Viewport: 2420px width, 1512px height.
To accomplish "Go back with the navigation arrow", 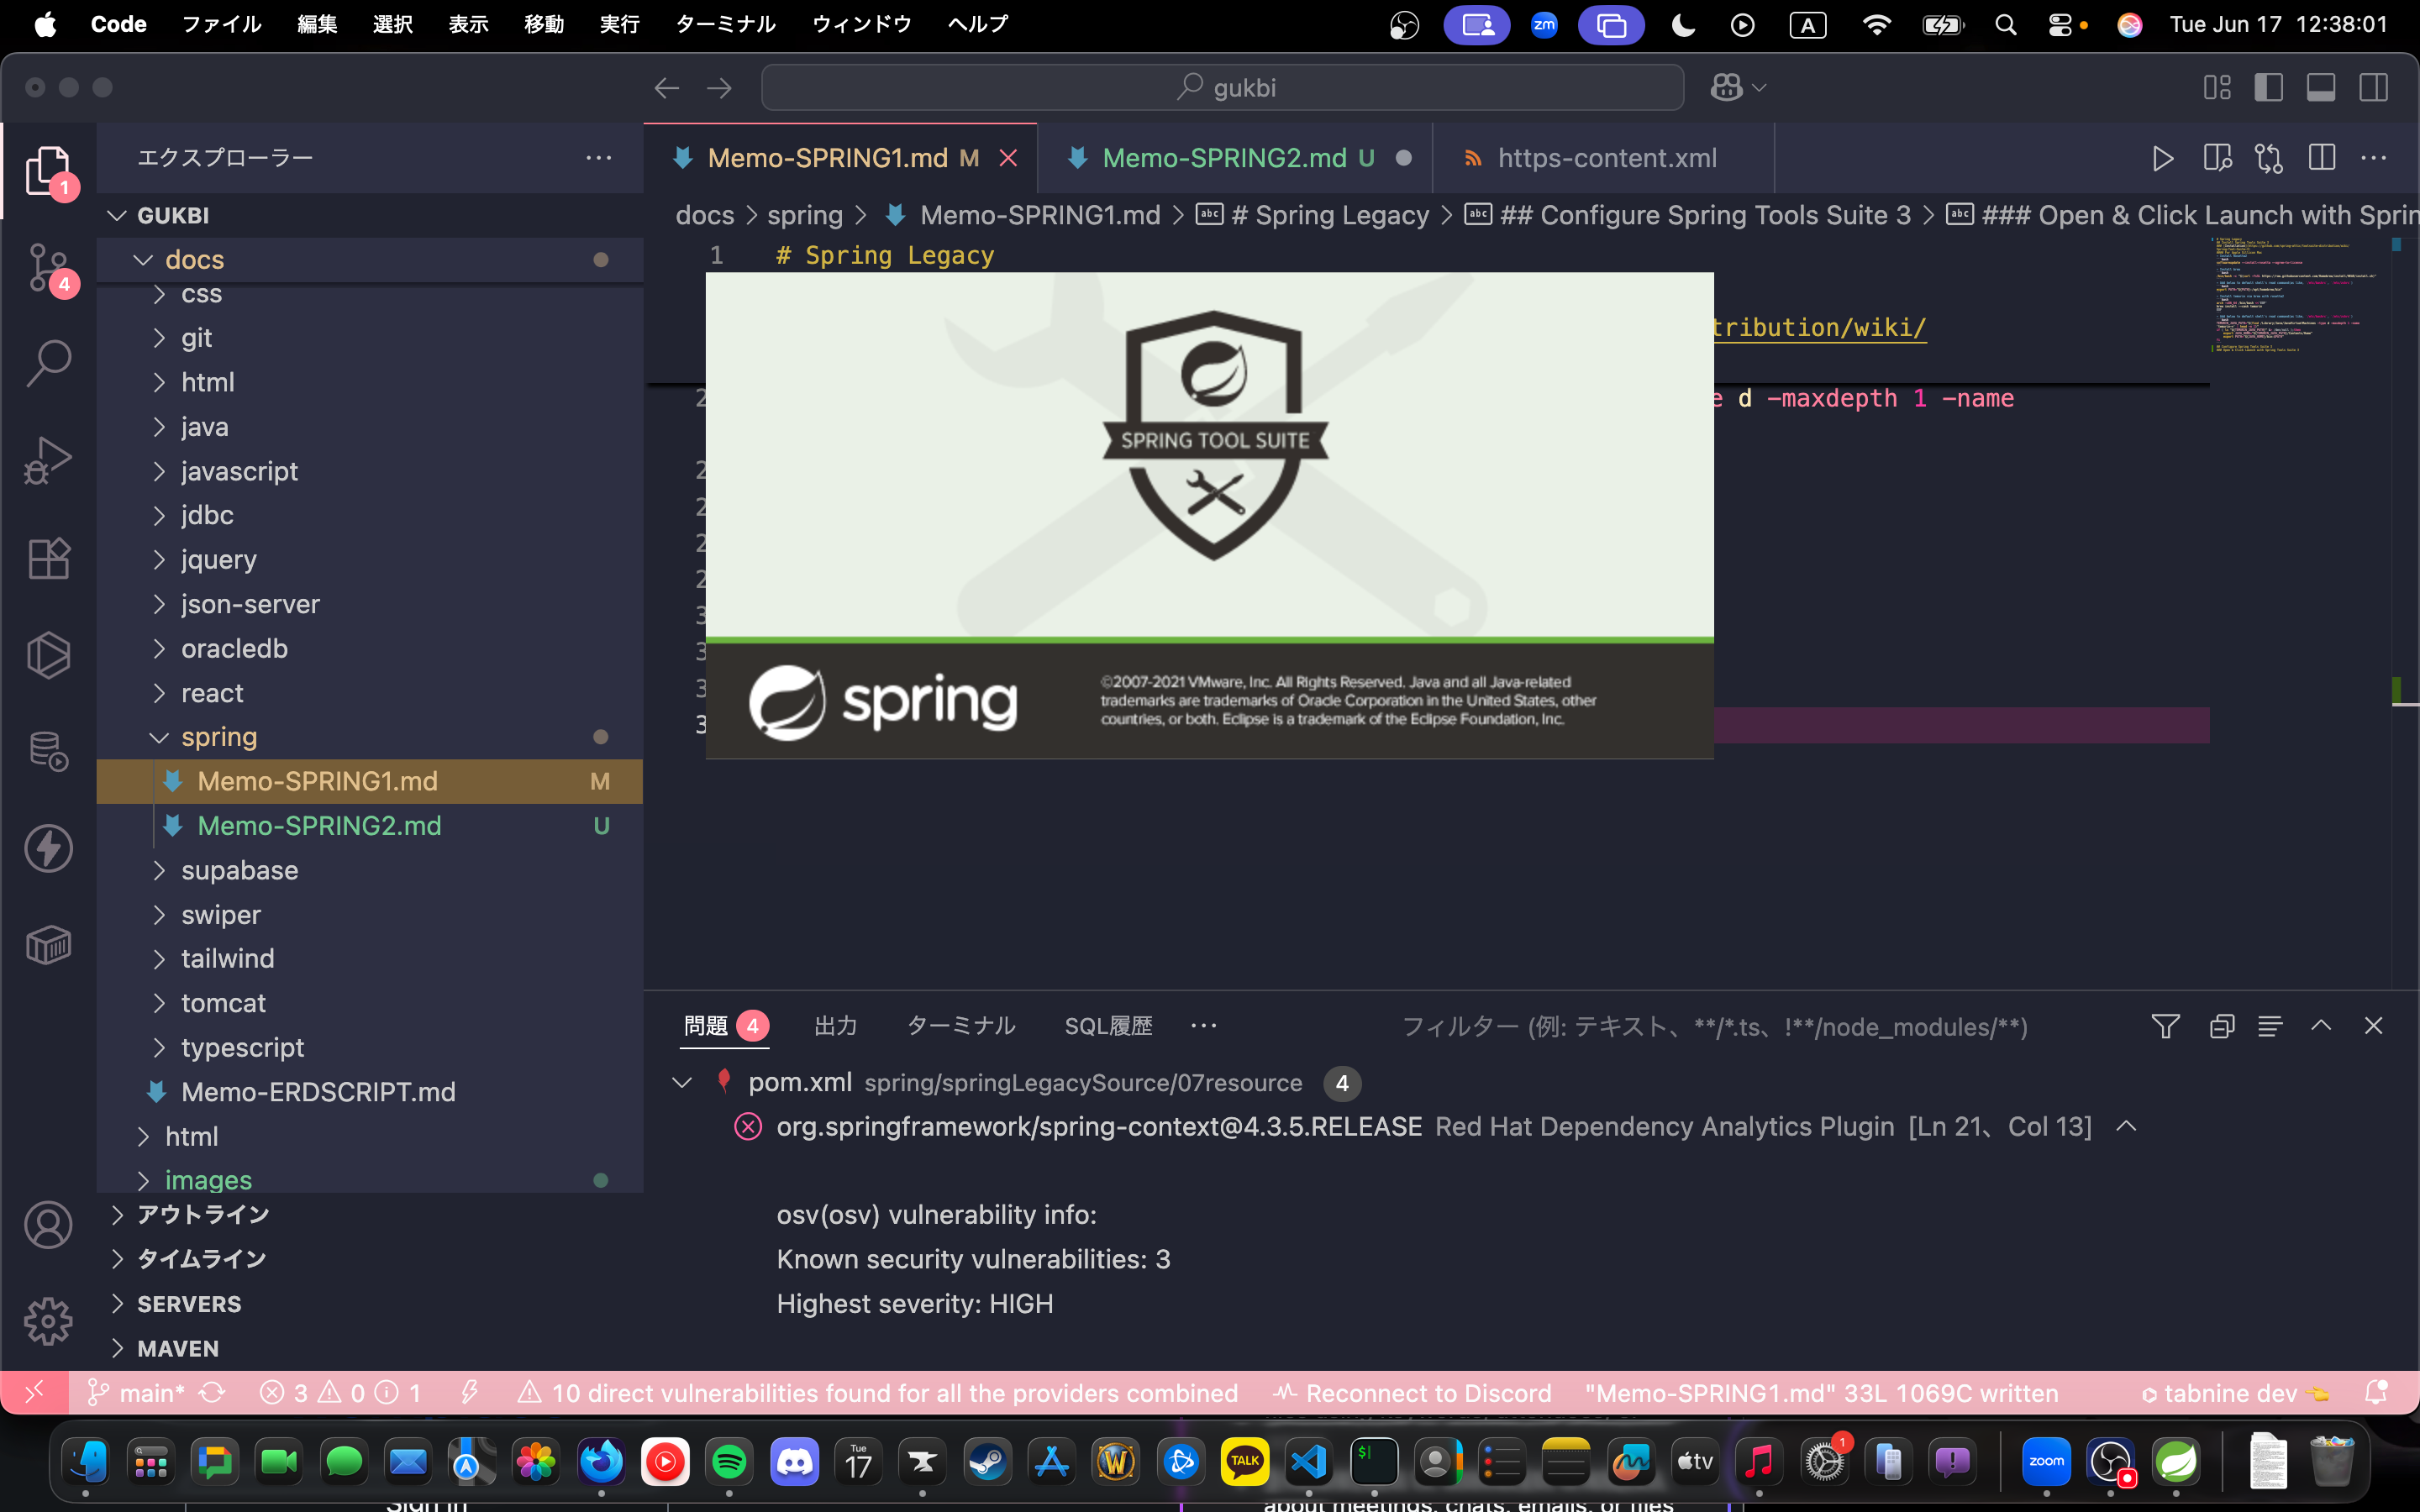I will tap(667, 88).
